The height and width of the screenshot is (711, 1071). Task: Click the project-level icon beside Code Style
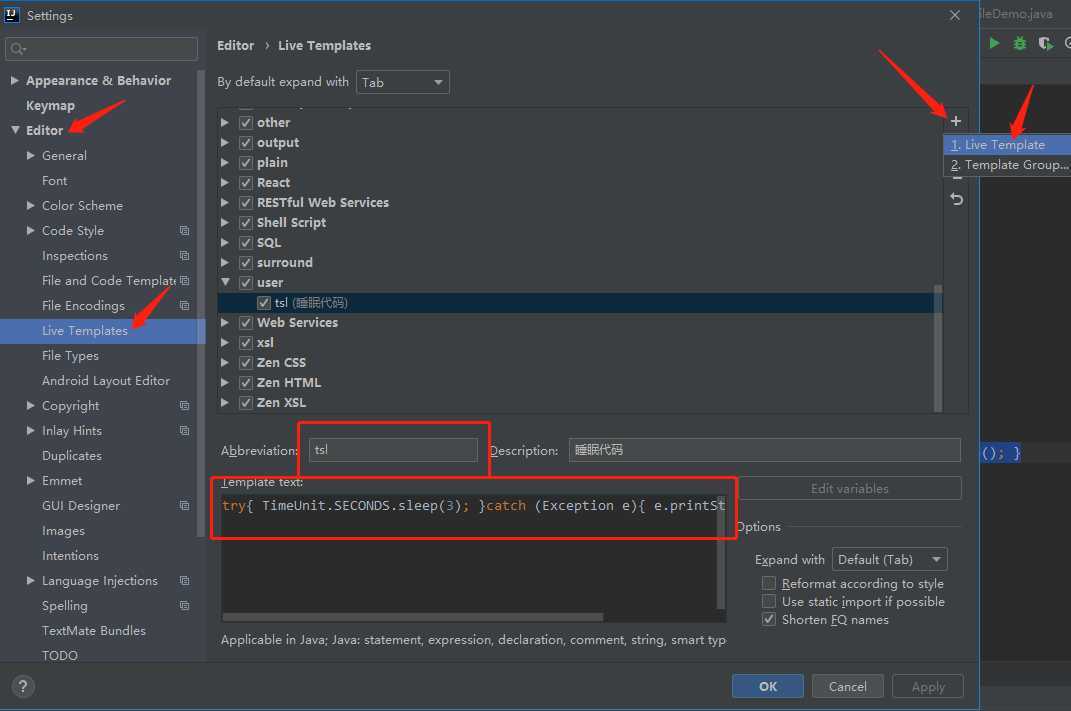click(184, 231)
